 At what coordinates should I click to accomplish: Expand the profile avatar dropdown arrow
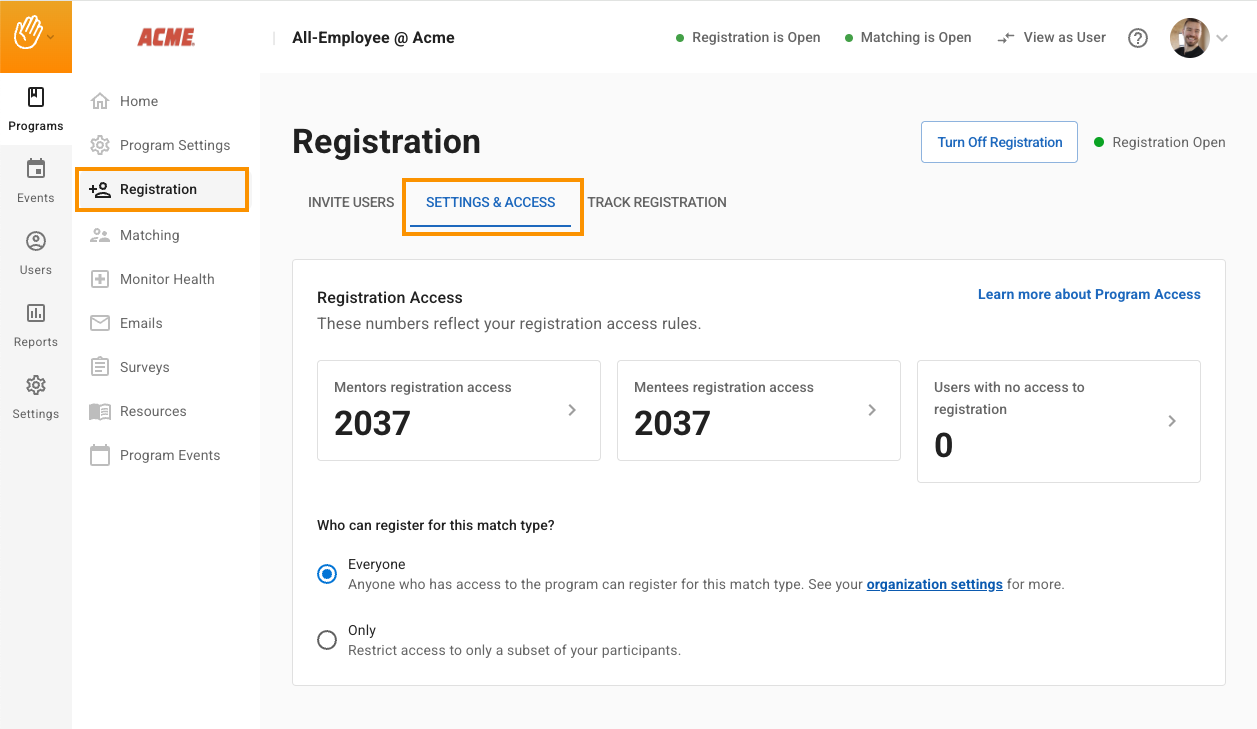[1222, 39]
